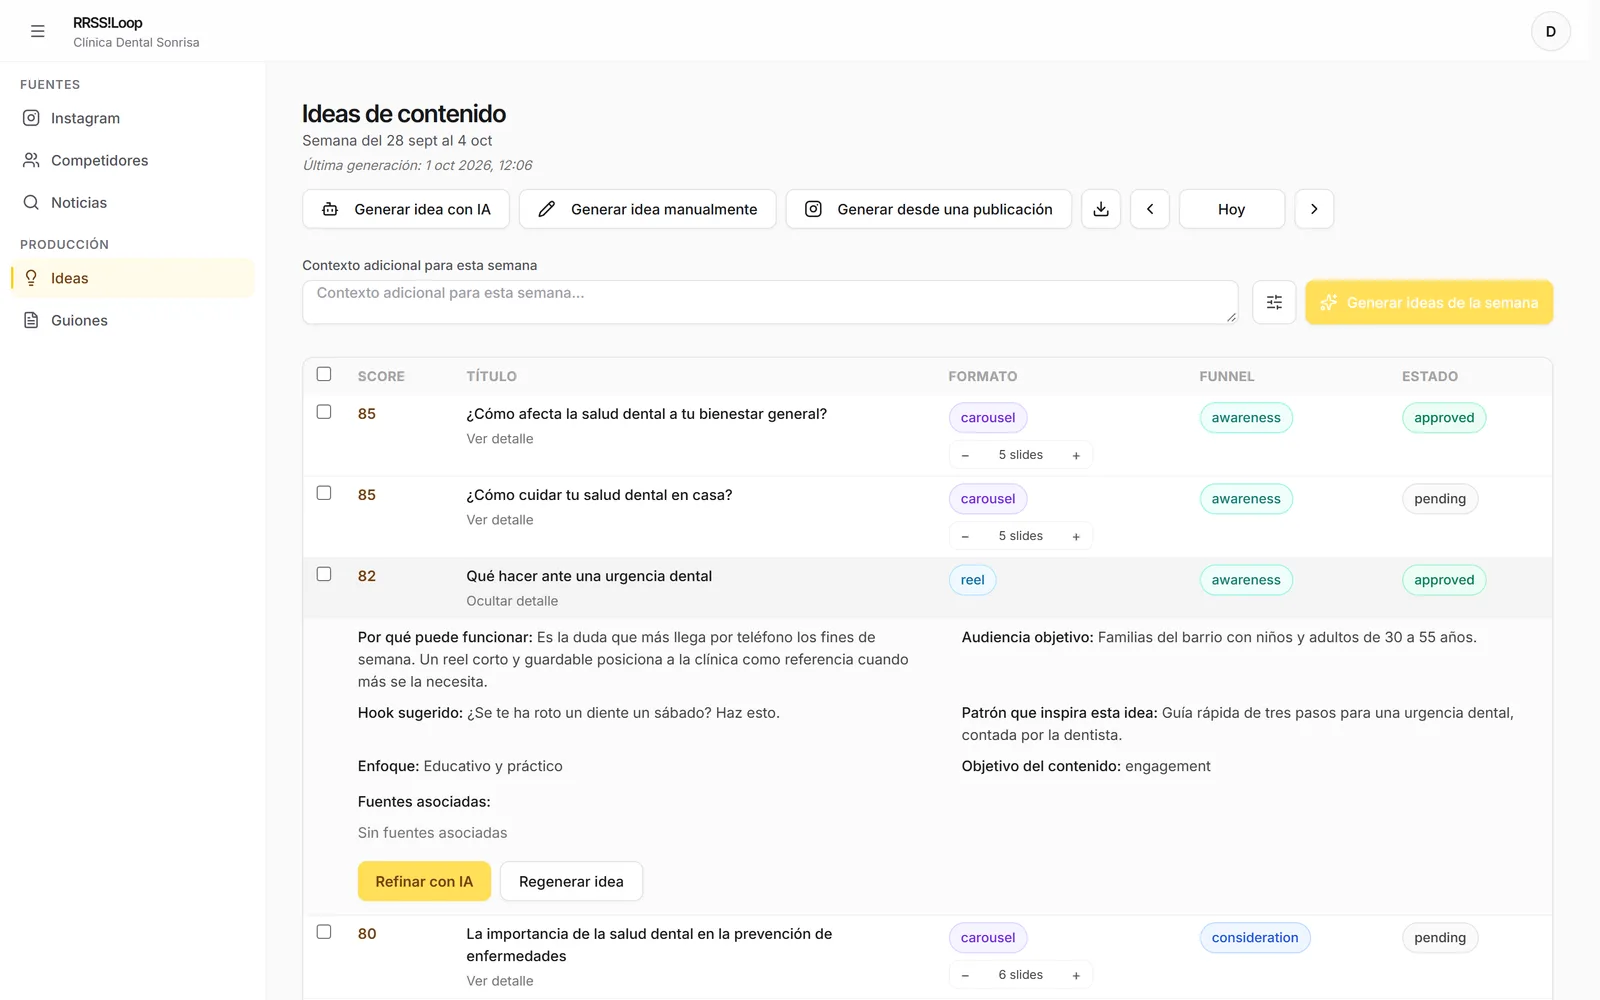Click Generar idea manualmente button
The image size is (1600, 1000).
tap(648, 209)
